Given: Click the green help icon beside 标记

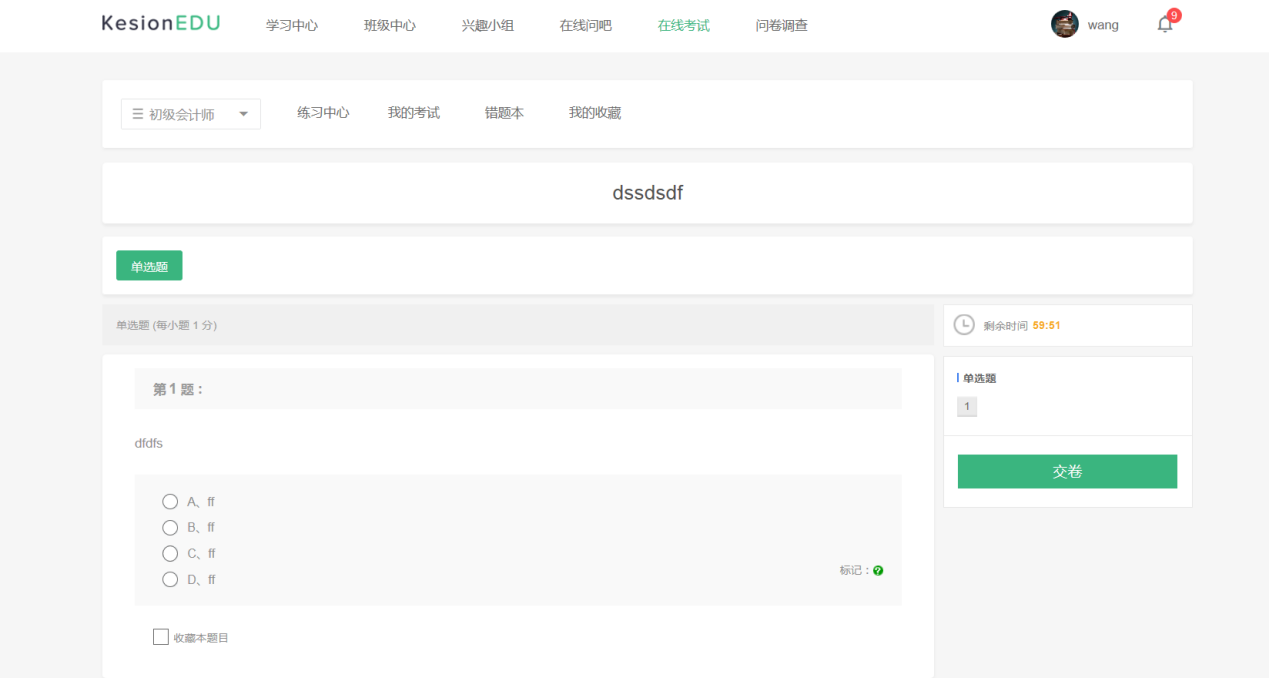Looking at the screenshot, I should tap(878, 571).
